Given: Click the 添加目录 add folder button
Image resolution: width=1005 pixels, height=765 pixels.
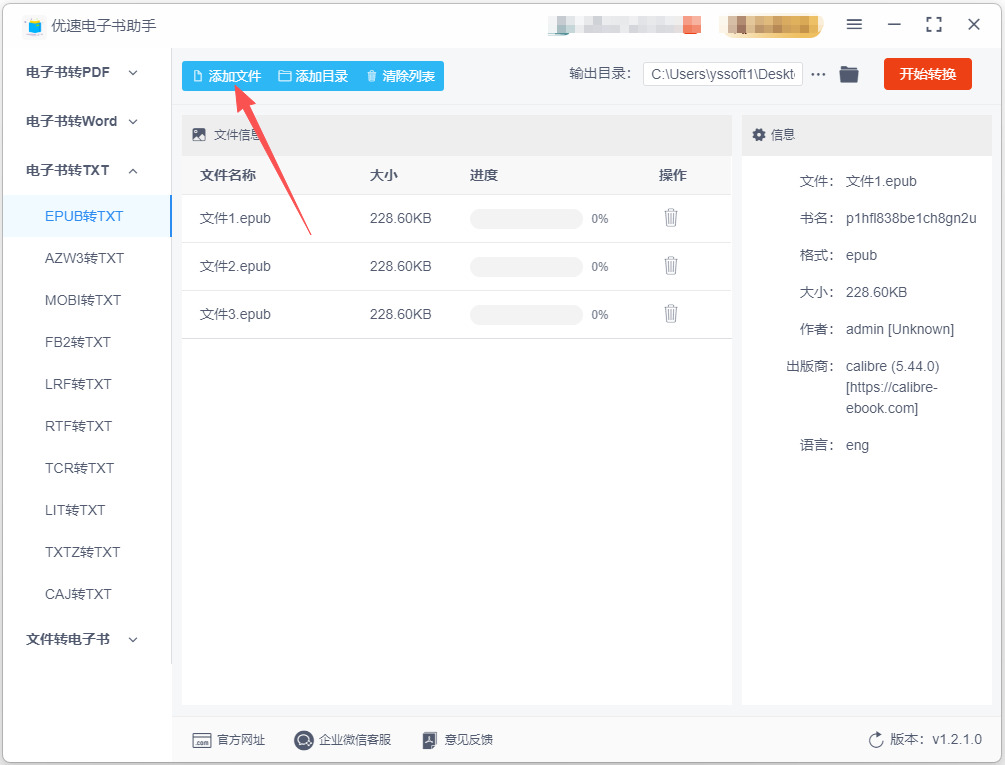Looking at the screenshot, I should click(x=313, y=76).
